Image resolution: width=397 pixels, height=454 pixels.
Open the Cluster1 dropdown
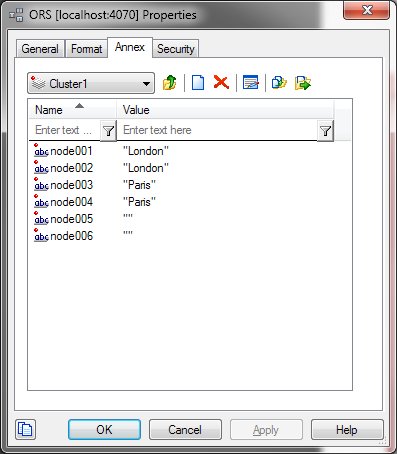tap(91, 83)
